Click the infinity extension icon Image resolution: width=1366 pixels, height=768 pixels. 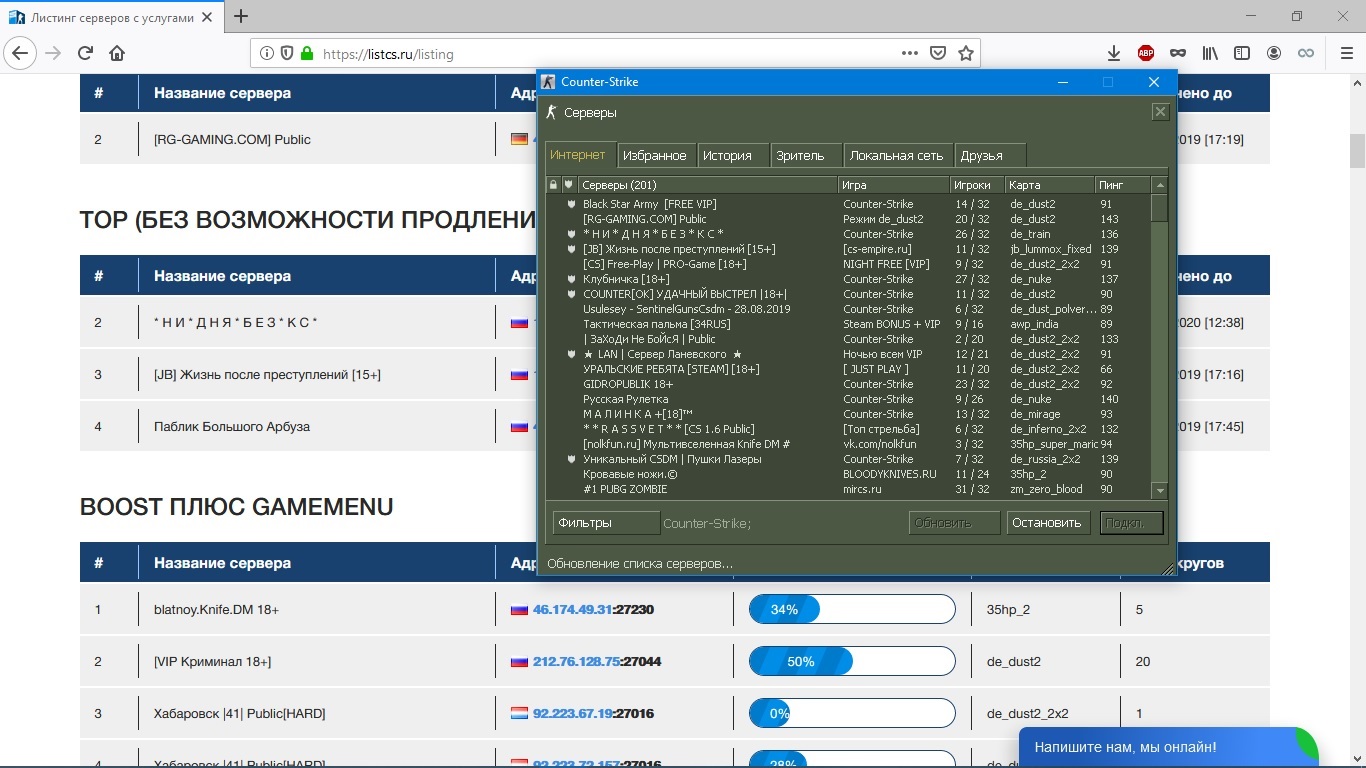pos(1306,53)
